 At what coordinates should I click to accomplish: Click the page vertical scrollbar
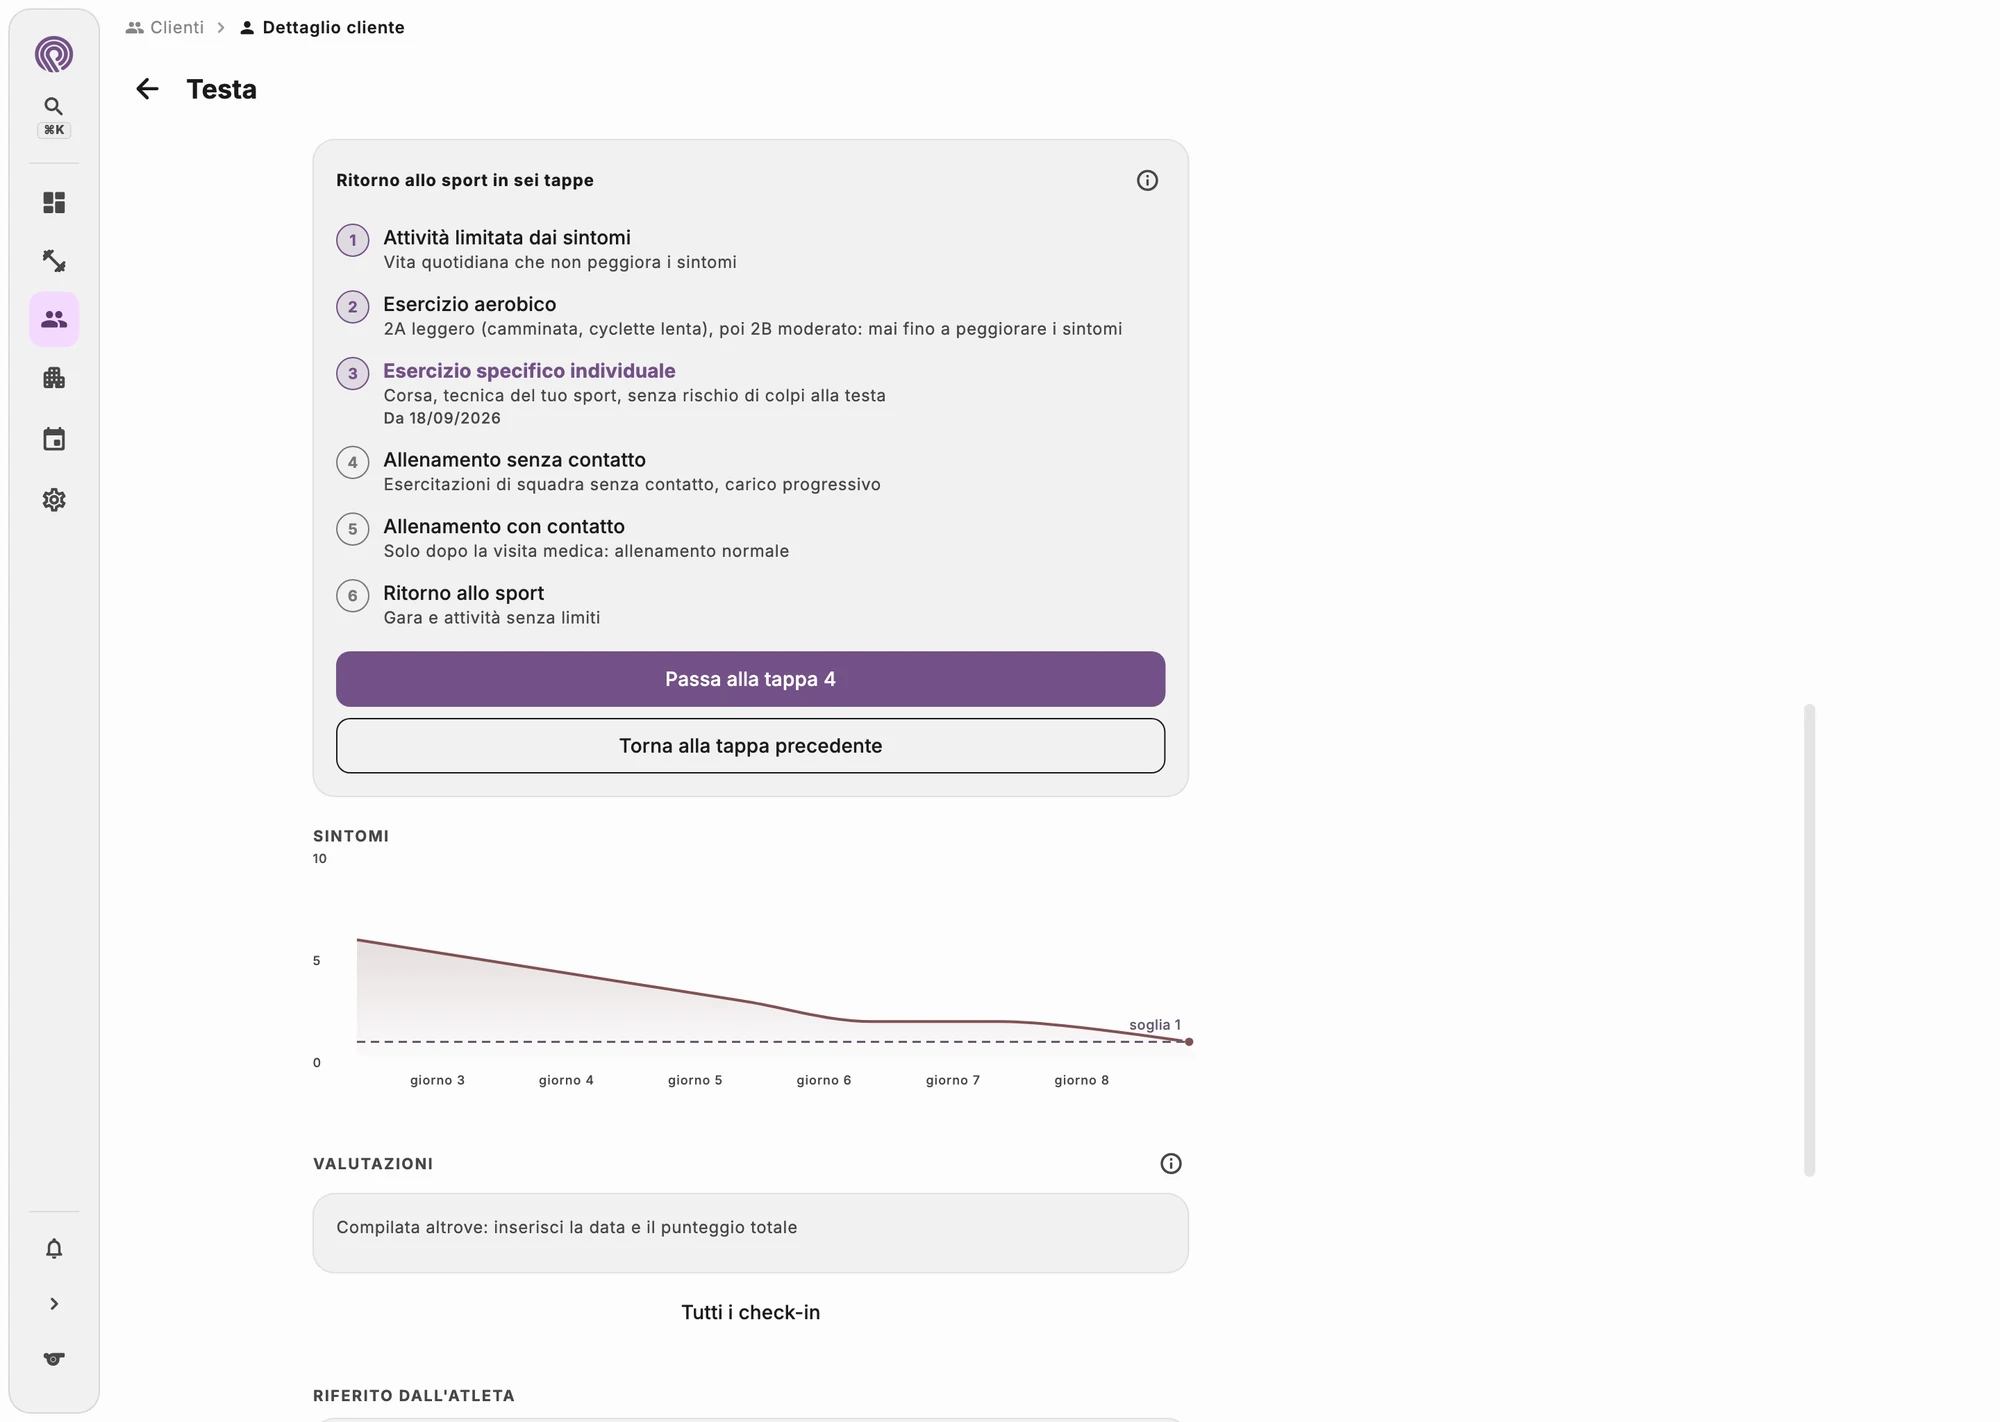tap(1809, 940)
